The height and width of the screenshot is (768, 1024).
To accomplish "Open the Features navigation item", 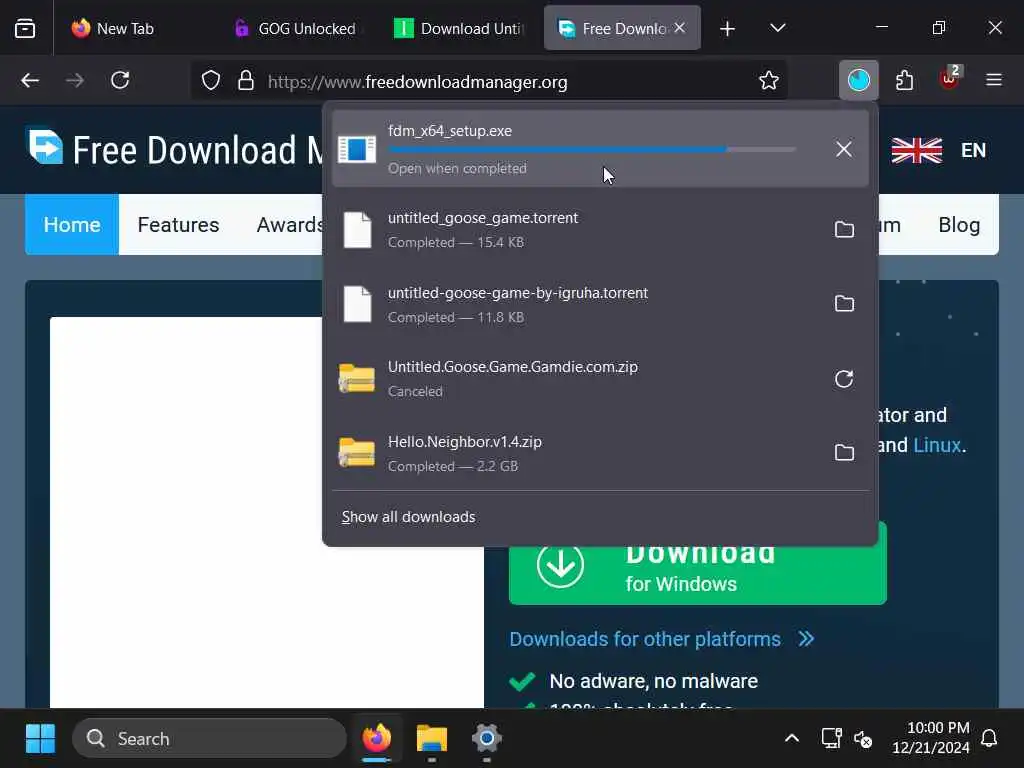I will [x=178, y=225].
